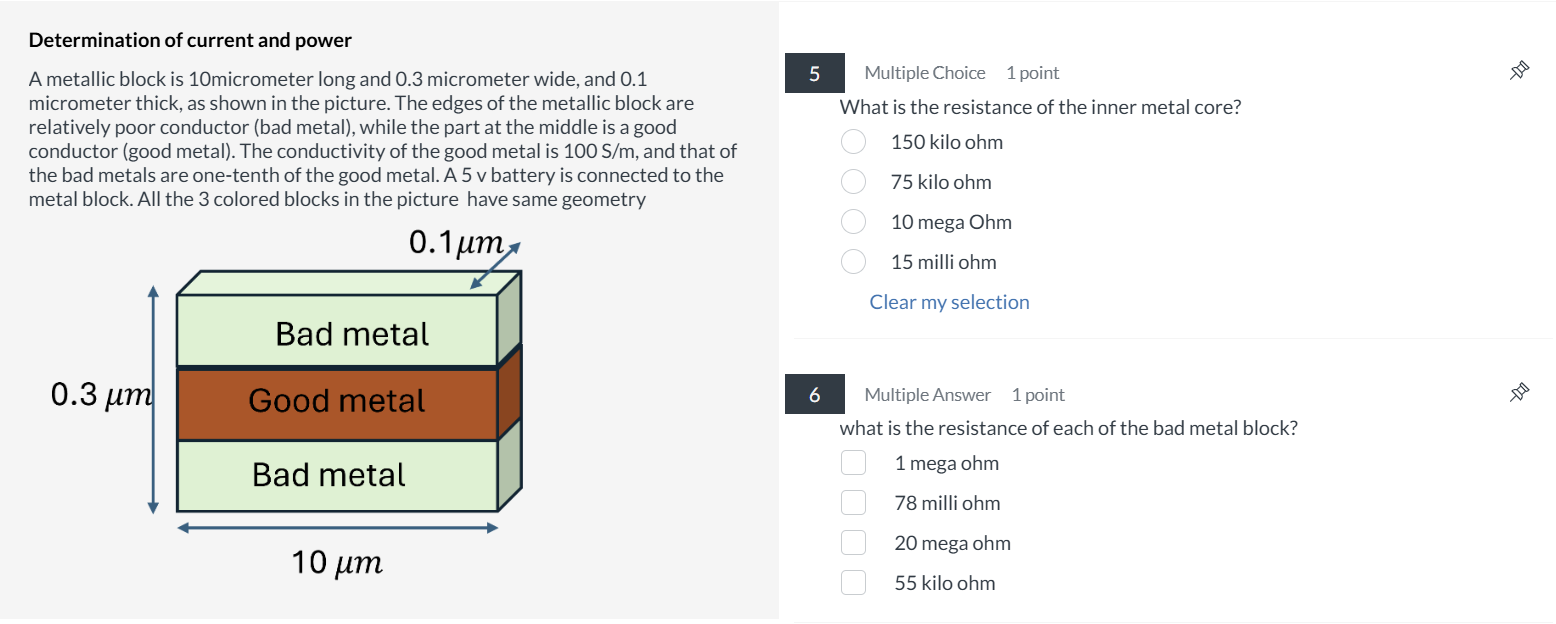Check the 1 mega ohm checkbox
Image resolution: width=1556 pixels, height=624 pixels.
click(853, 462)
